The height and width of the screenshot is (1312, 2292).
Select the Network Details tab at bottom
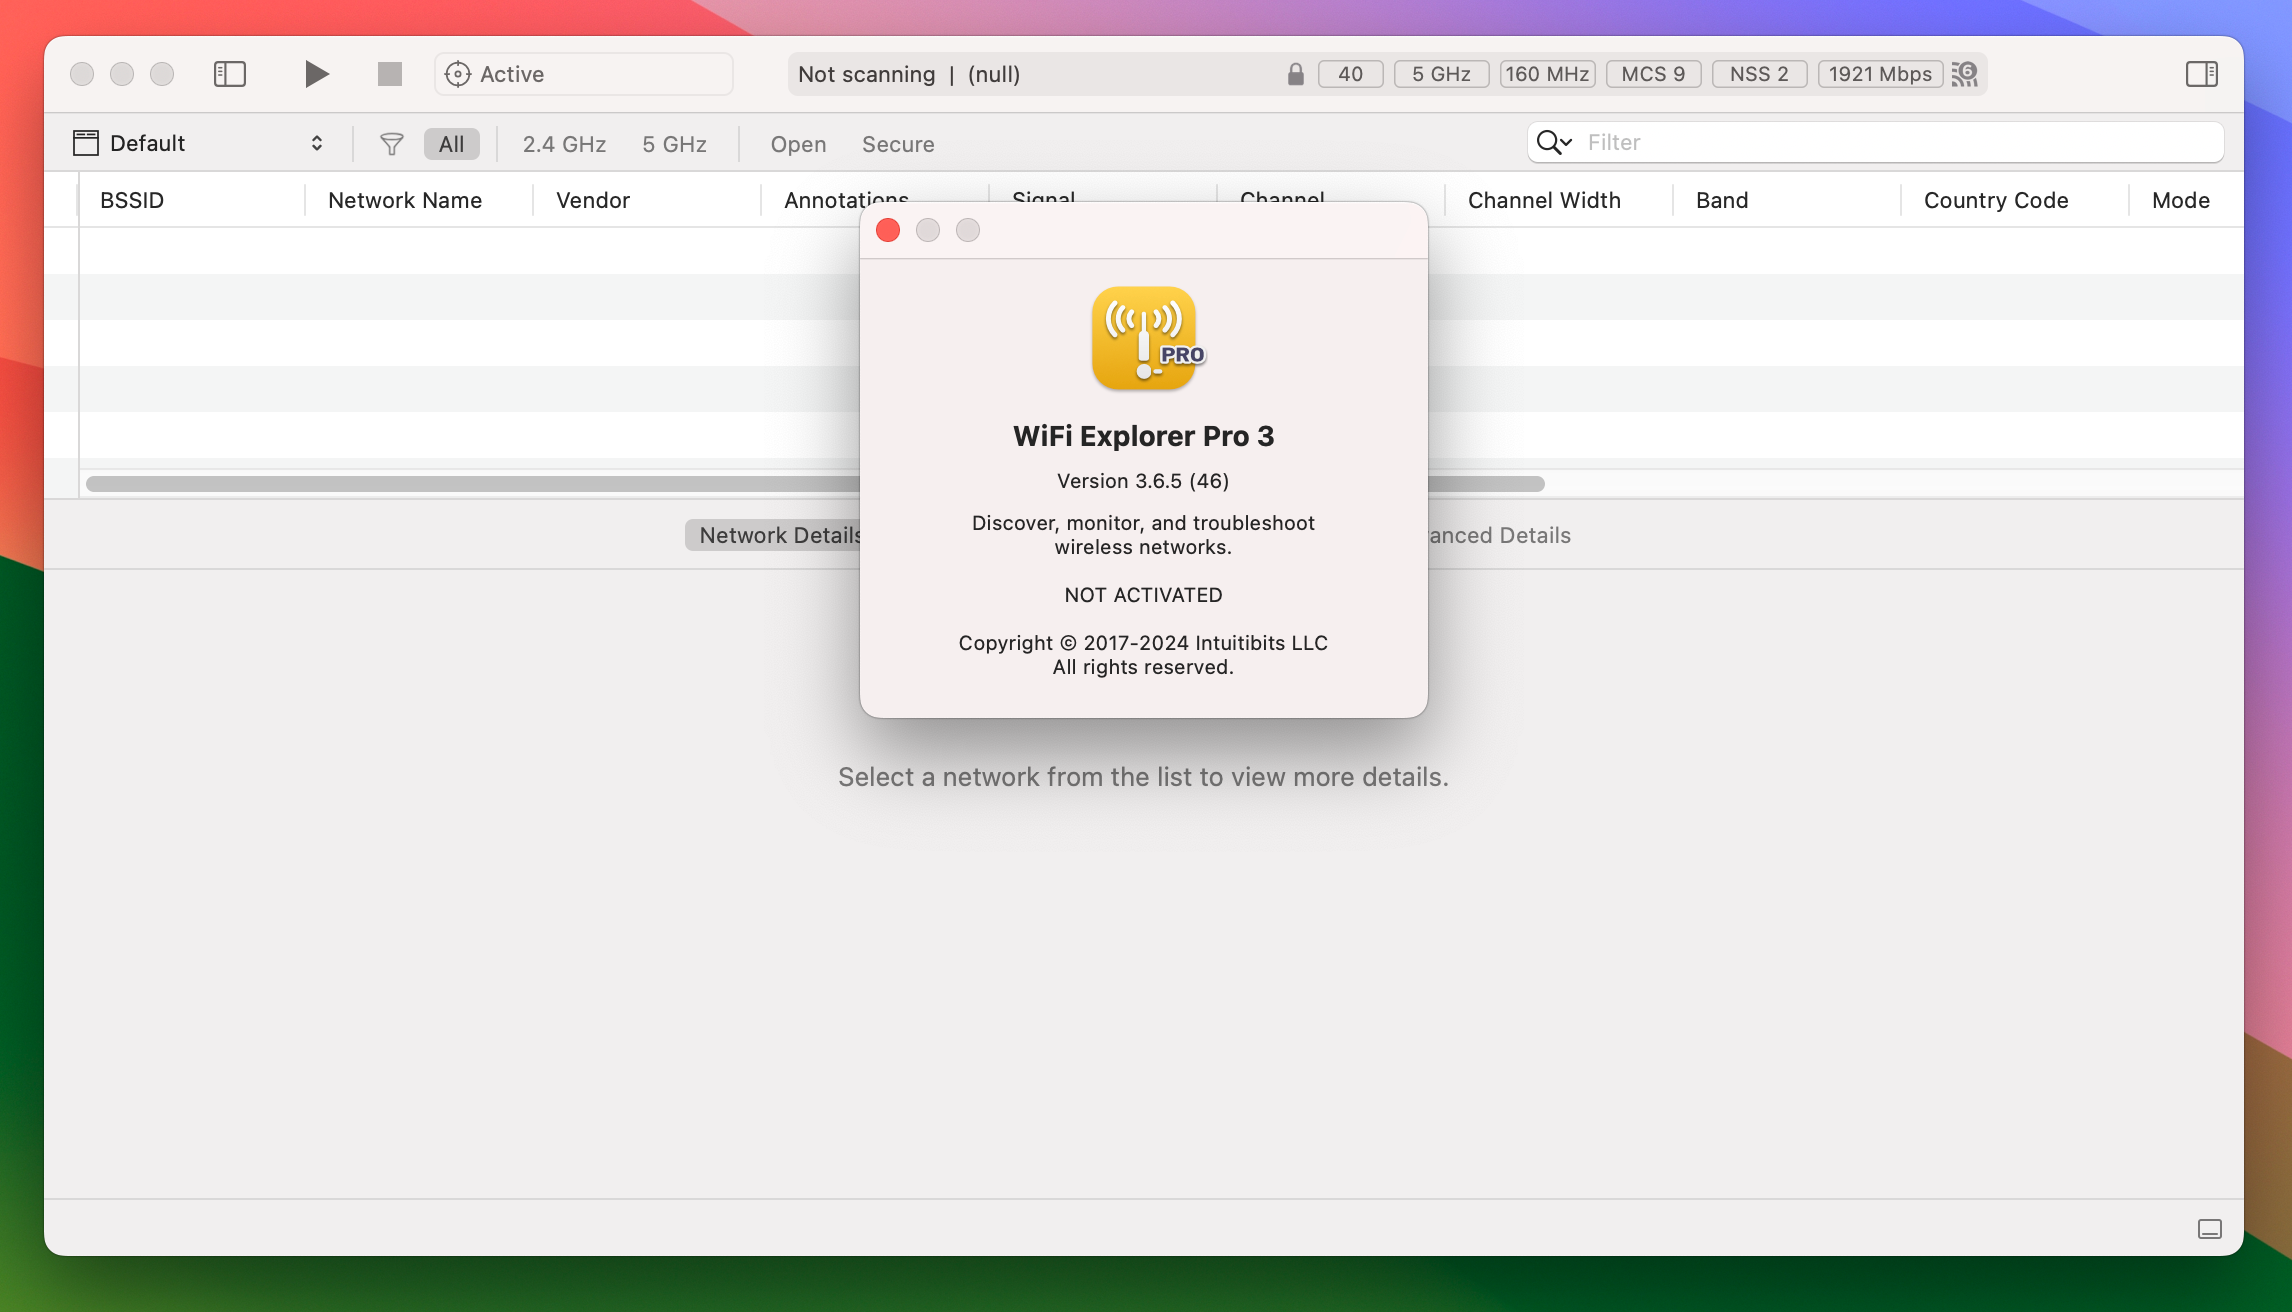click(782, 534)
